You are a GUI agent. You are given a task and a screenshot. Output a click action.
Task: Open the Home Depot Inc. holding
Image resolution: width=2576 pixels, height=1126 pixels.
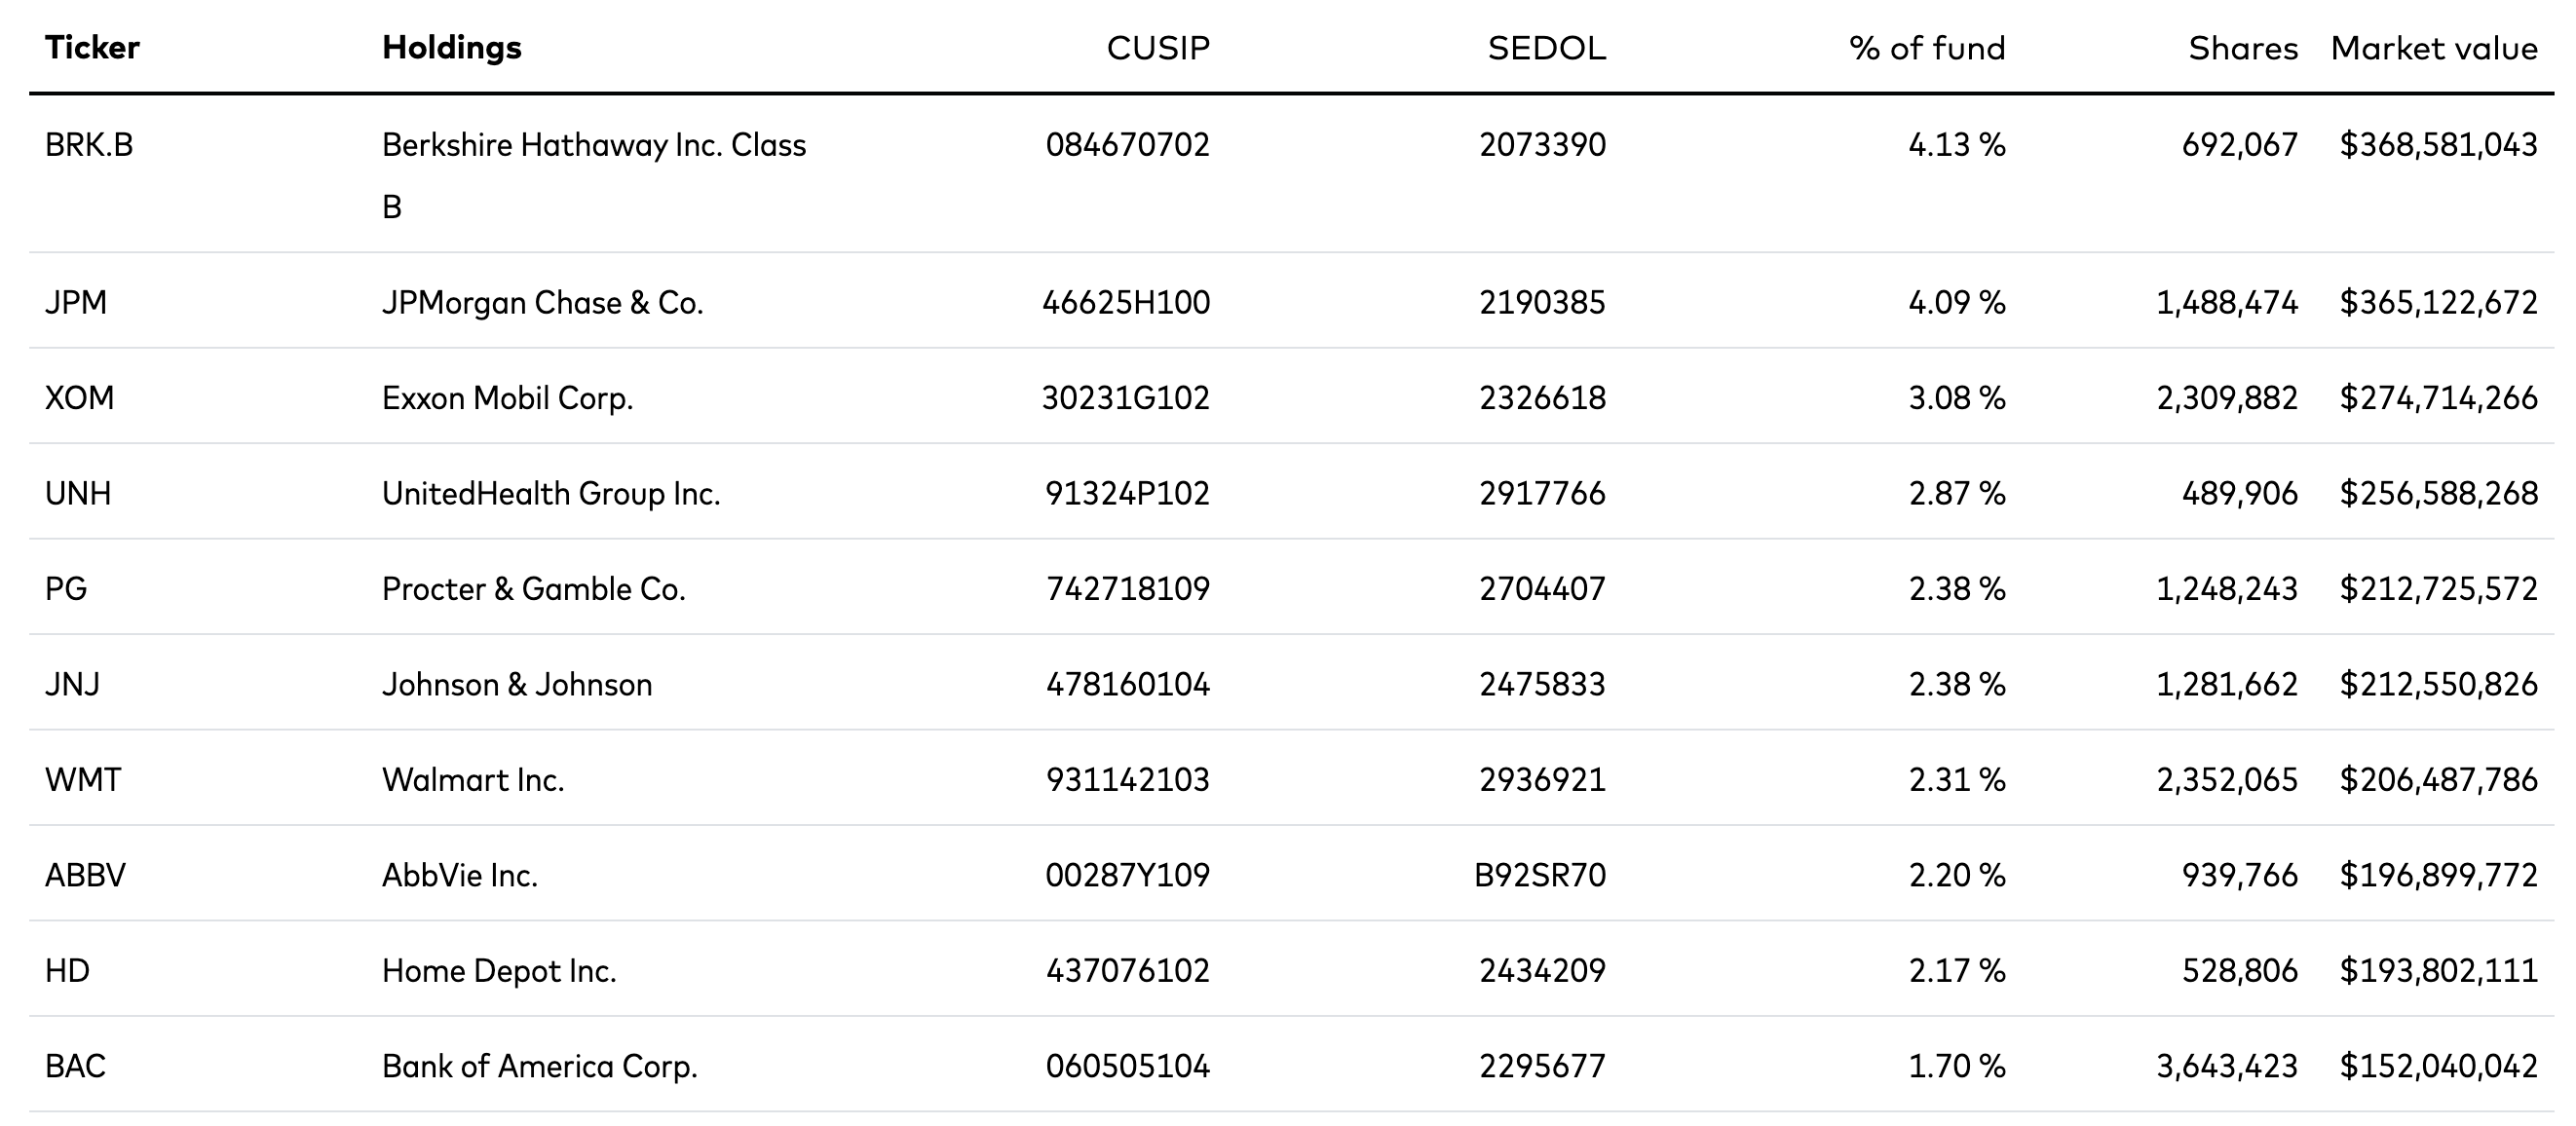click(498, 970)
